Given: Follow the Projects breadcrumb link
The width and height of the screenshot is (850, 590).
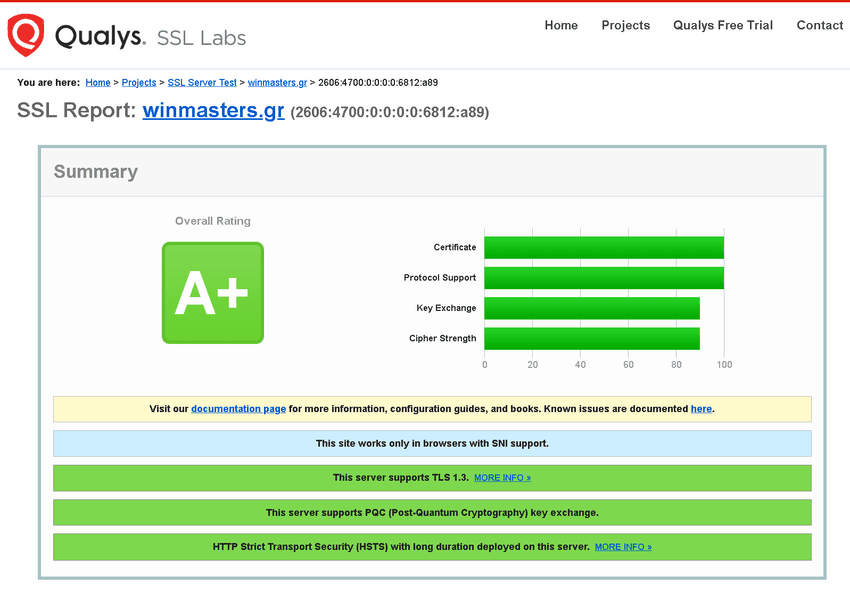Looking at the screenshot, I should 139,82.
